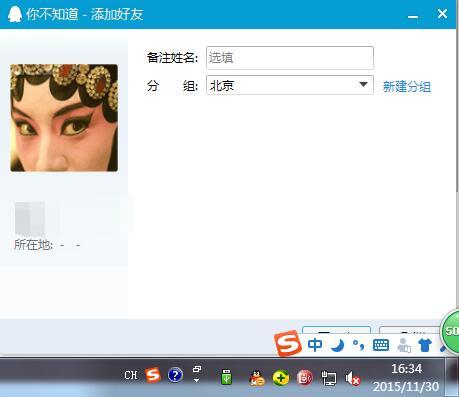The image size is (459, 397).
Task: Toggle Chinese/English mode with the 中 button
Action: [x=315, y=345]
